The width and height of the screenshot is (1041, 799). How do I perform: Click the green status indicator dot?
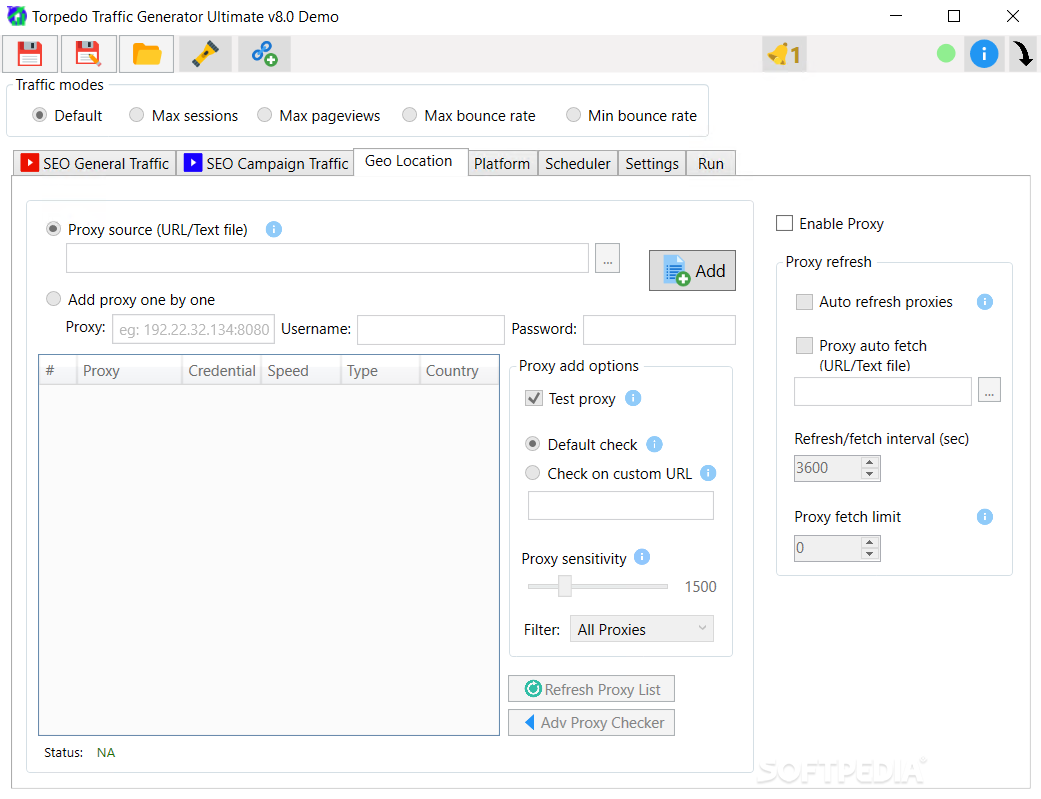[945, 53]
